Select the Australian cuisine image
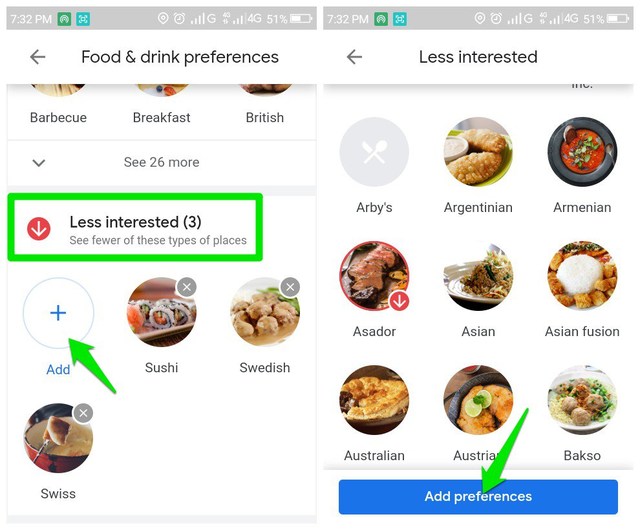The image size is (640, 530). pos(374,400)
